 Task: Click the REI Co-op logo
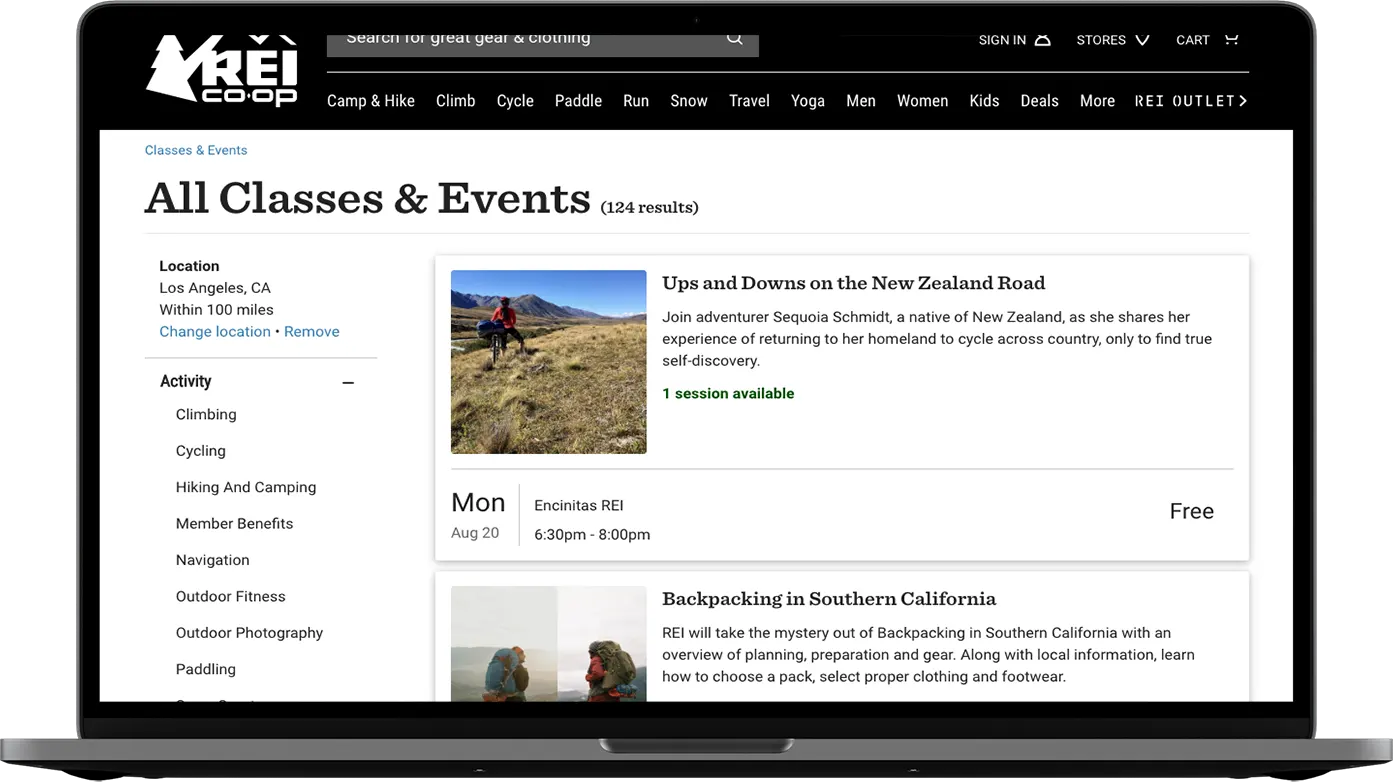222,70
